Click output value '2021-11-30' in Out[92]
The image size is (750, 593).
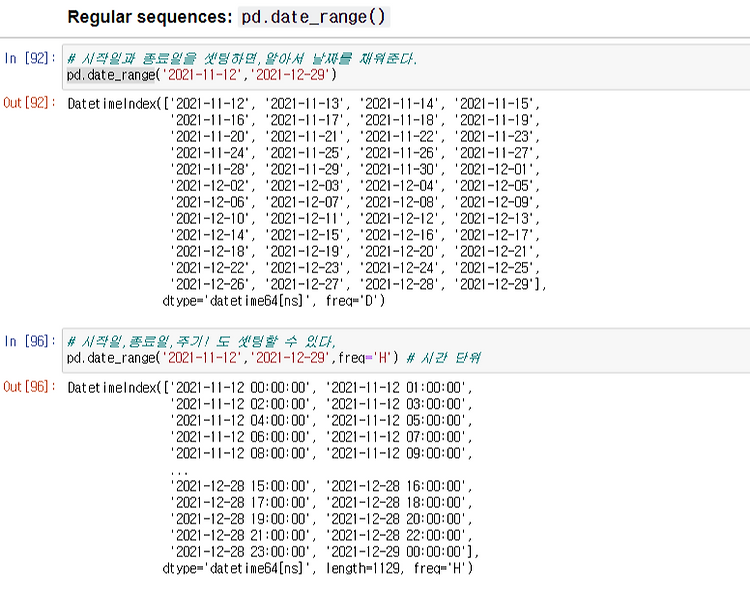coord(400,169)
